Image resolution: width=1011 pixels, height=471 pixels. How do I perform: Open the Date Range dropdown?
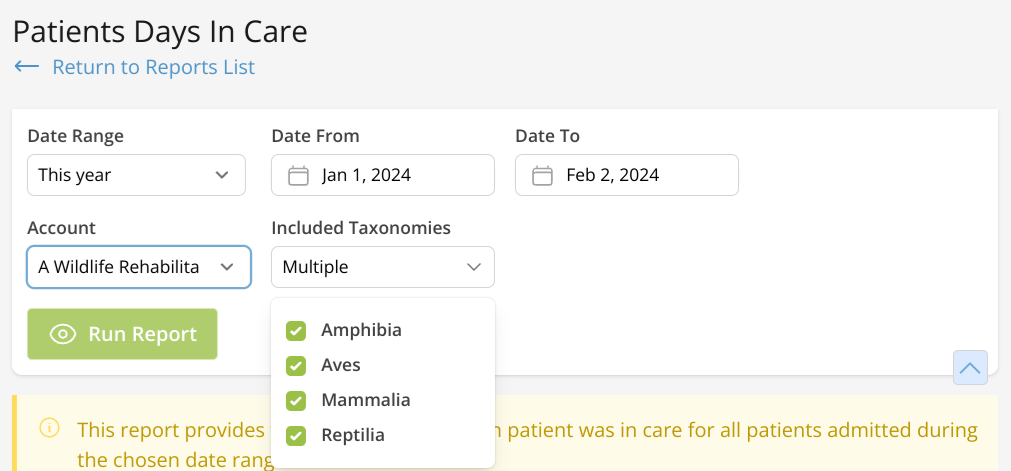pos(136,175)
